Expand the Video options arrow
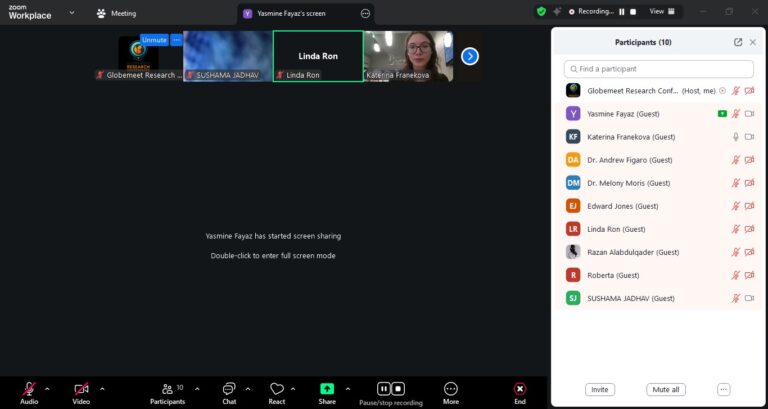768x409 pixels. pos(101,388)
